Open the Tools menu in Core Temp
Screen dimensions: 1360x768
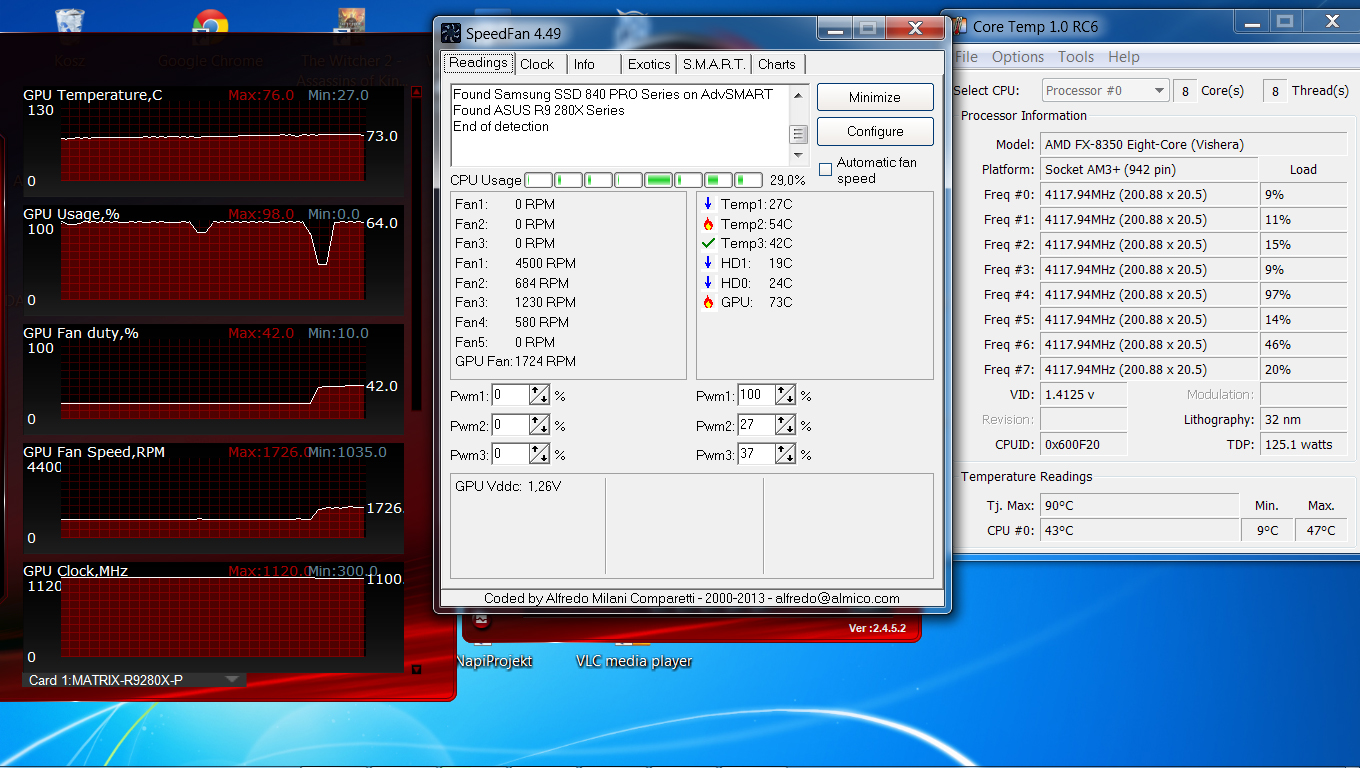(x=1076, y=57)
